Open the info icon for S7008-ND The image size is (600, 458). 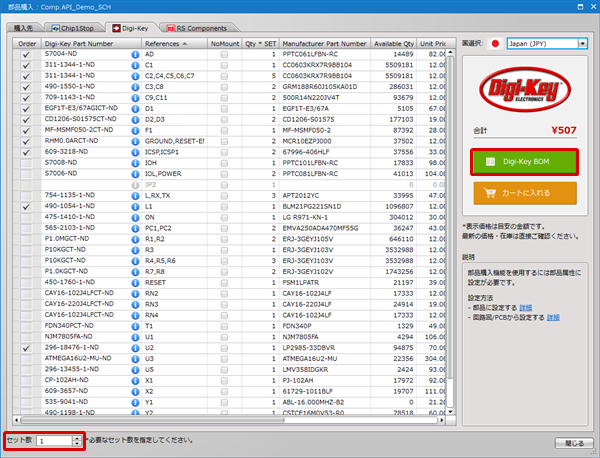135,163
